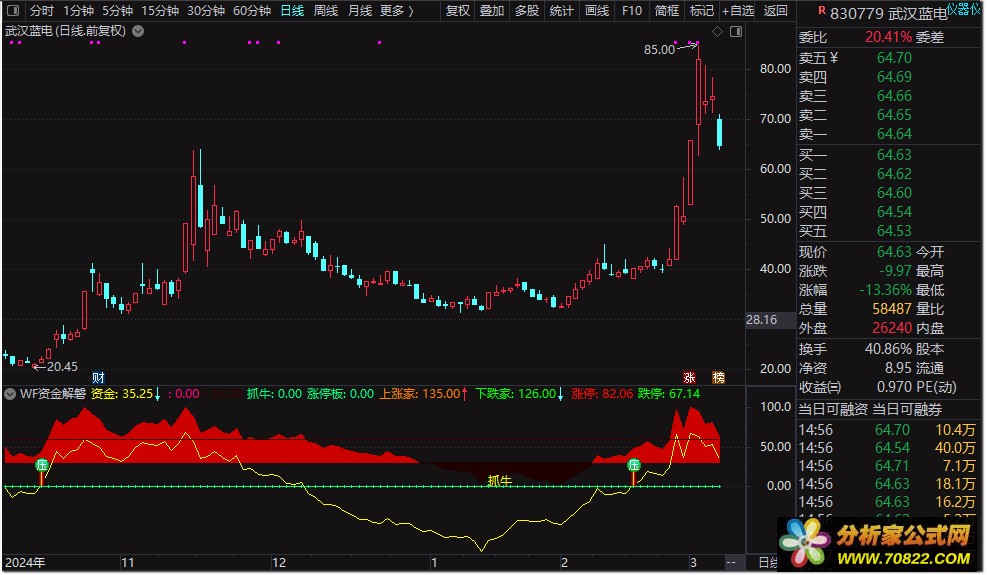Click the 买一 price 64.63
This screenshot has height=575, width=987.
[x=894, y=155]
